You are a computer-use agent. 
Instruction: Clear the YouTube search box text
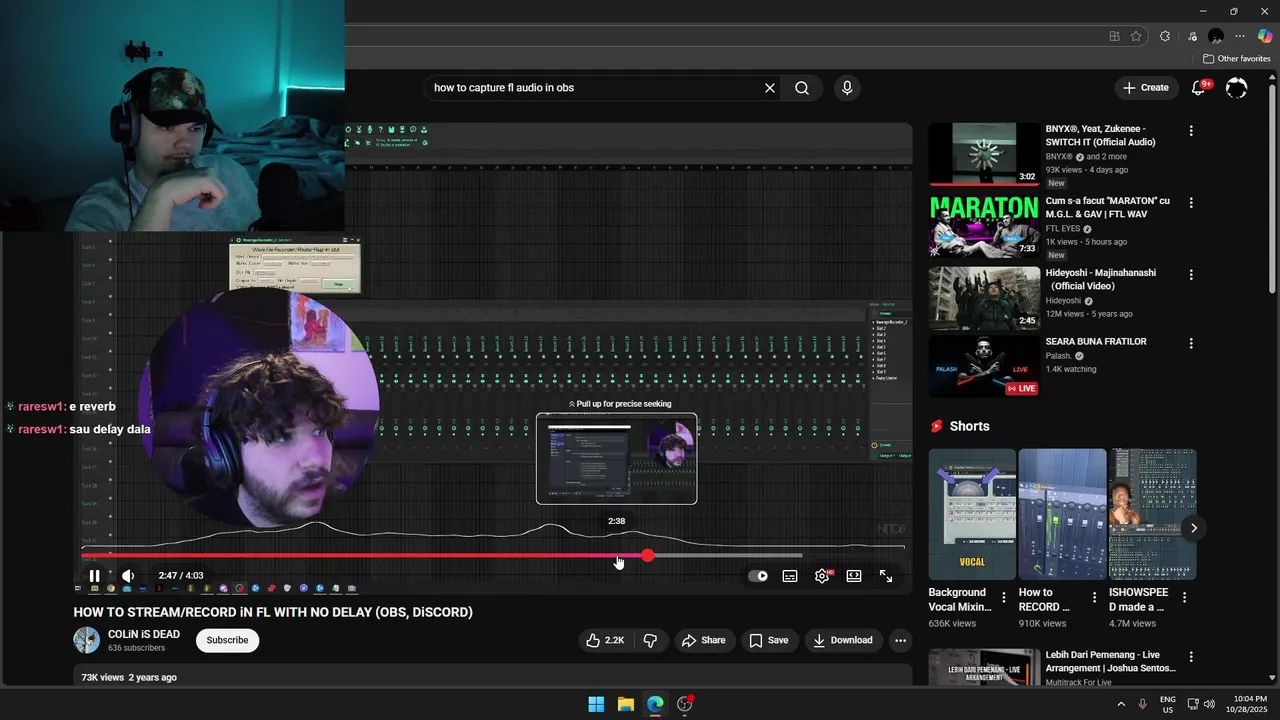click(770, 88)
